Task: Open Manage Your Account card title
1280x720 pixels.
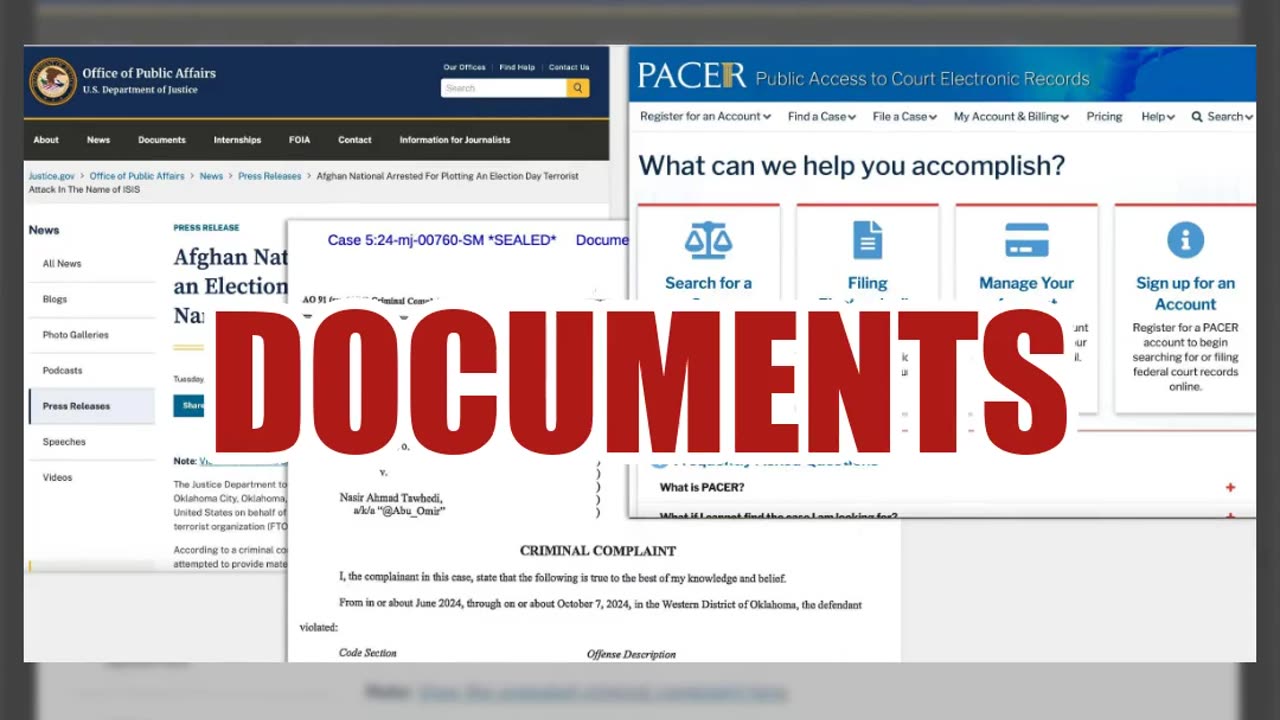Action: 1026,285
